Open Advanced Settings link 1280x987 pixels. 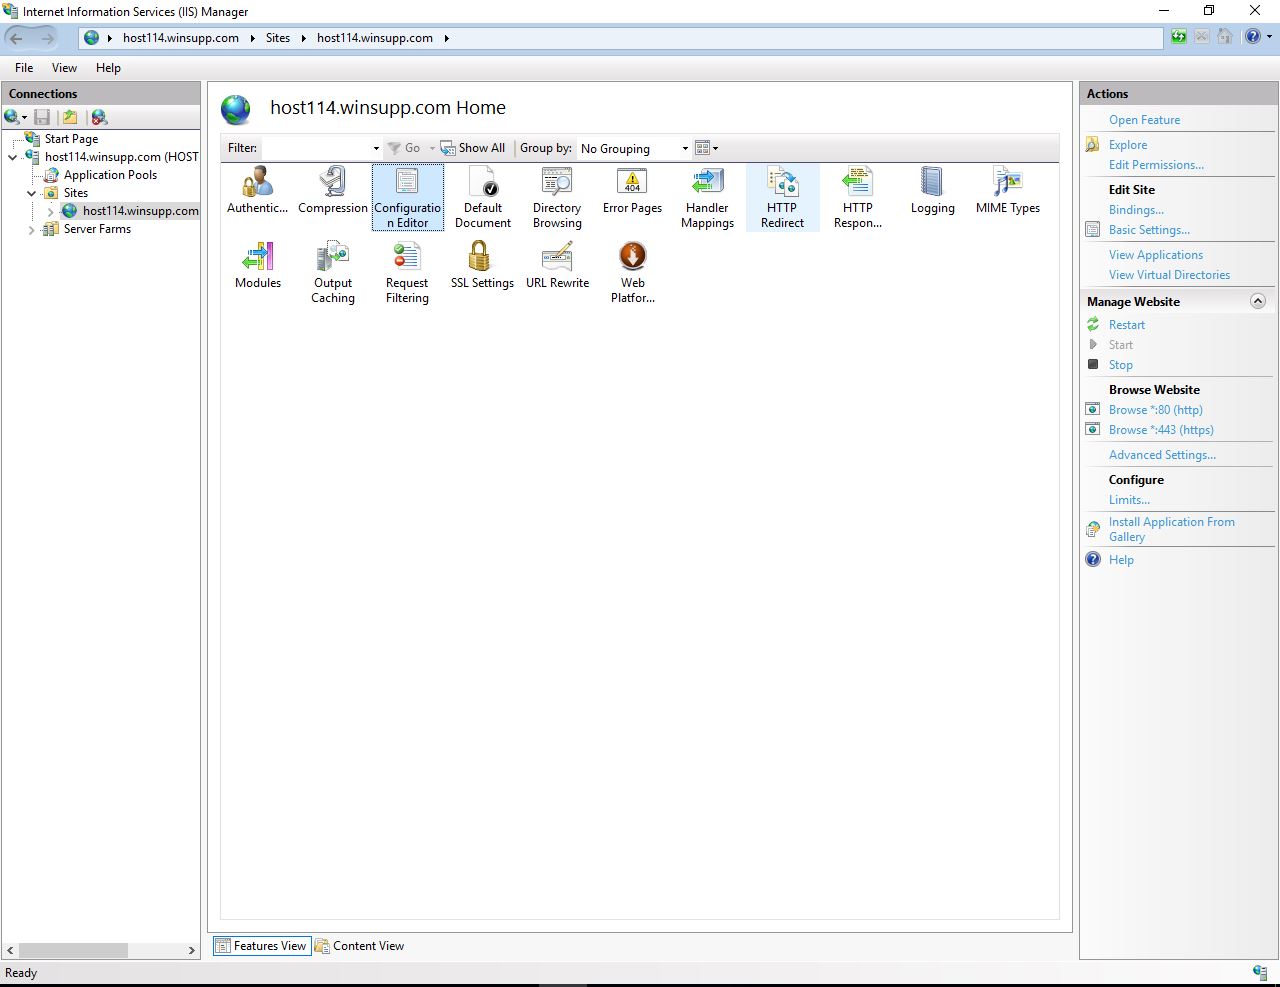(x=1162, y=455)
